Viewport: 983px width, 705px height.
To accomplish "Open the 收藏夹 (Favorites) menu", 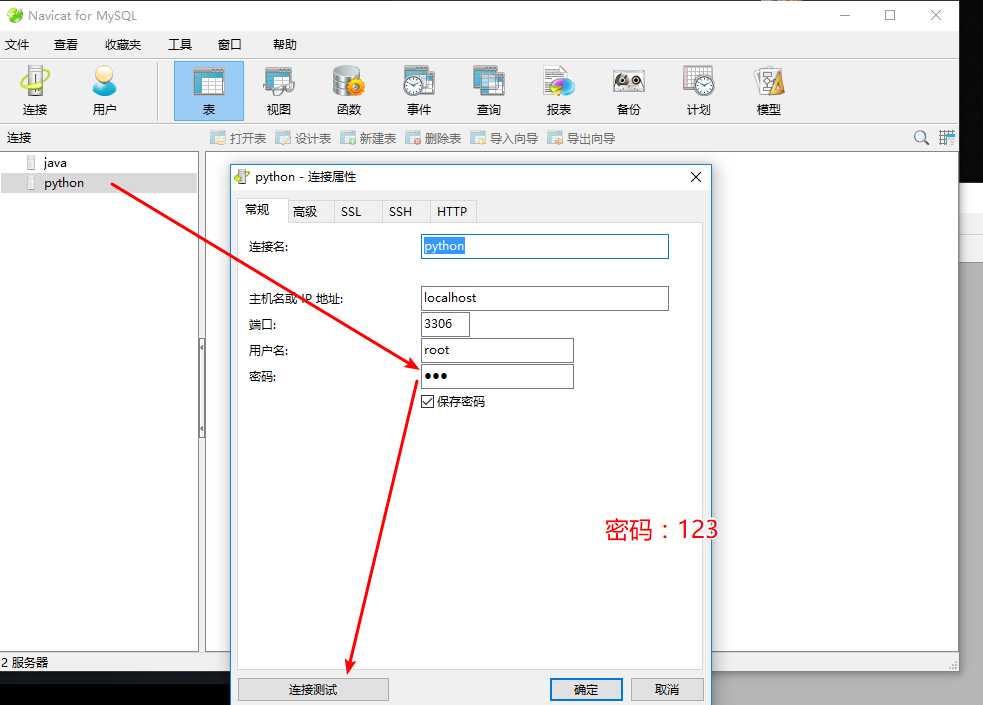I will 123,44.
